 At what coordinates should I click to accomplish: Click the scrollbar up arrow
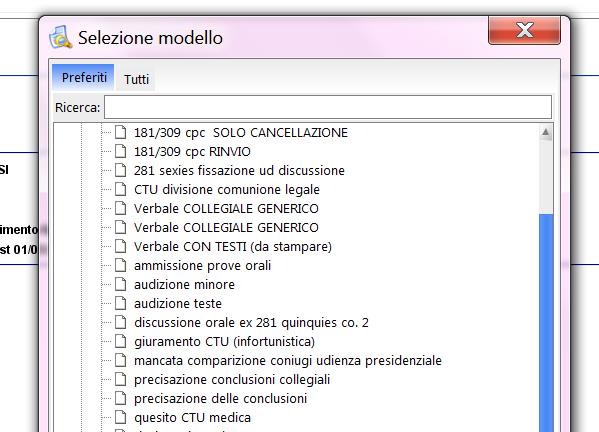coord(546,132)
